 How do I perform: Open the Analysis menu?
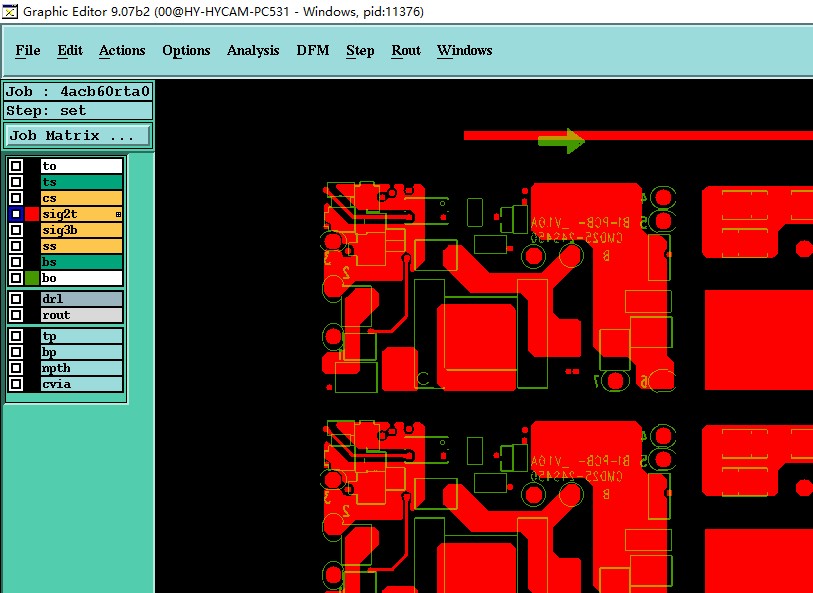253,50
